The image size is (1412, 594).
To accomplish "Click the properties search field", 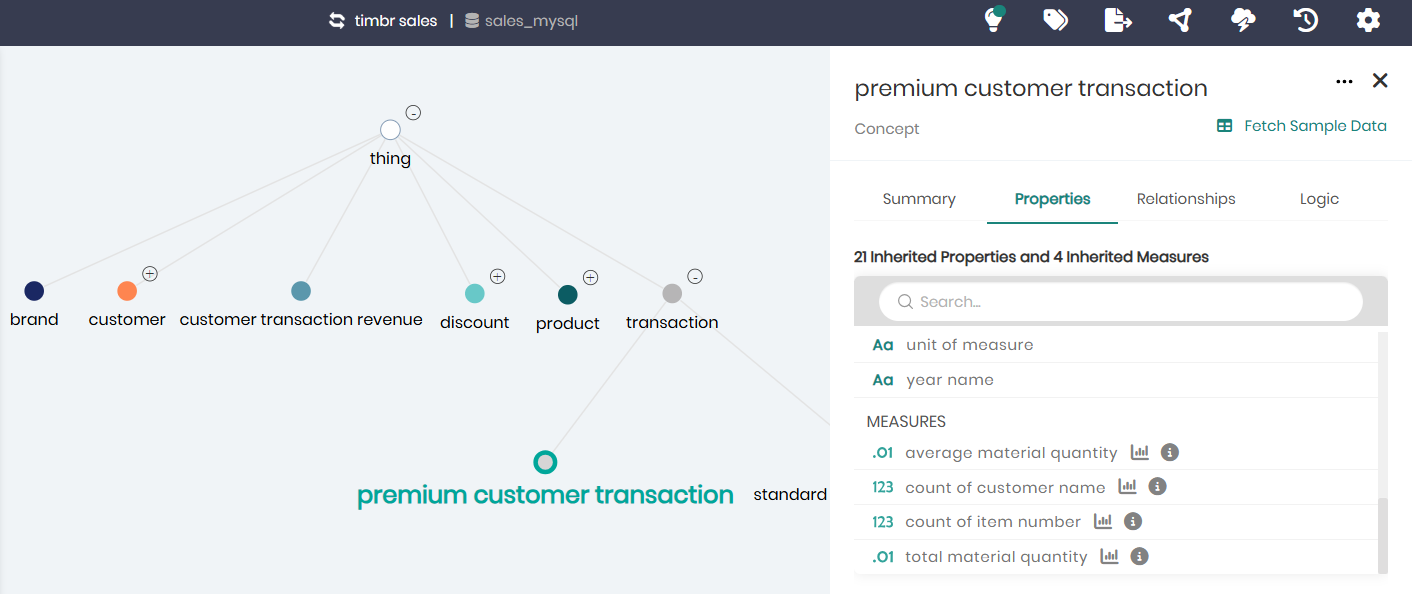I will click(x=1120, y=302).
